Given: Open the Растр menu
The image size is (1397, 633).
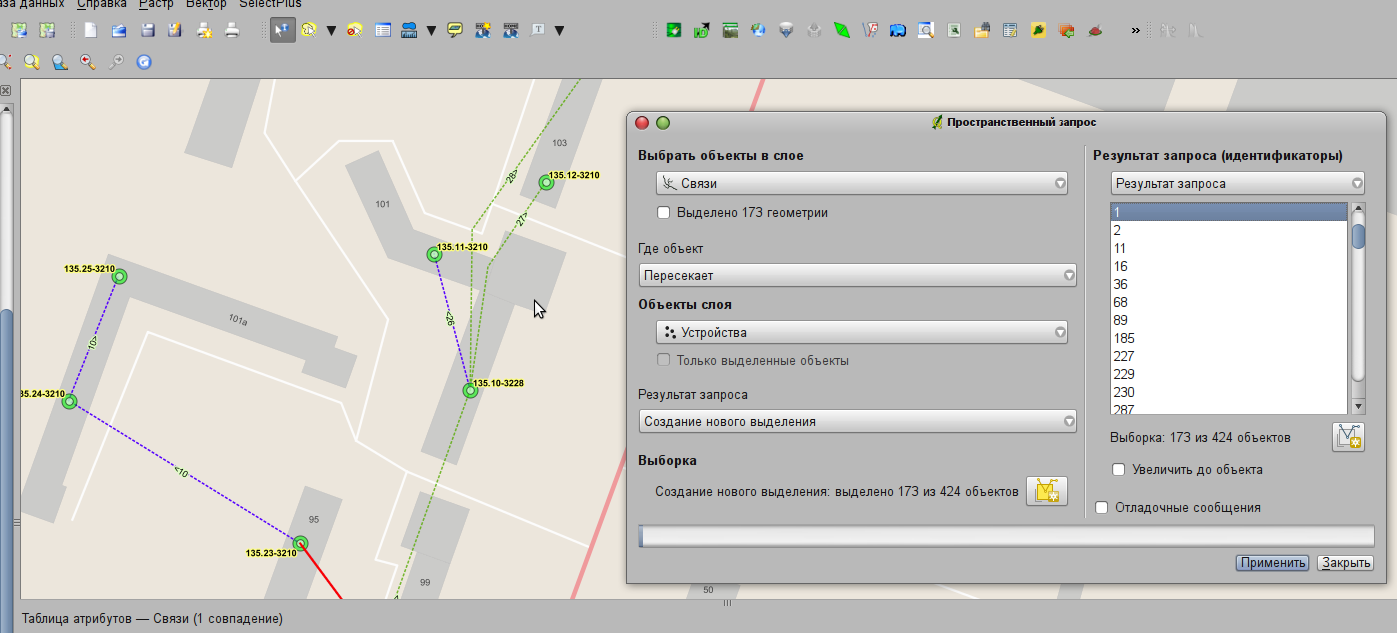Looking at the screenshot, I should (x=156, y=4).
